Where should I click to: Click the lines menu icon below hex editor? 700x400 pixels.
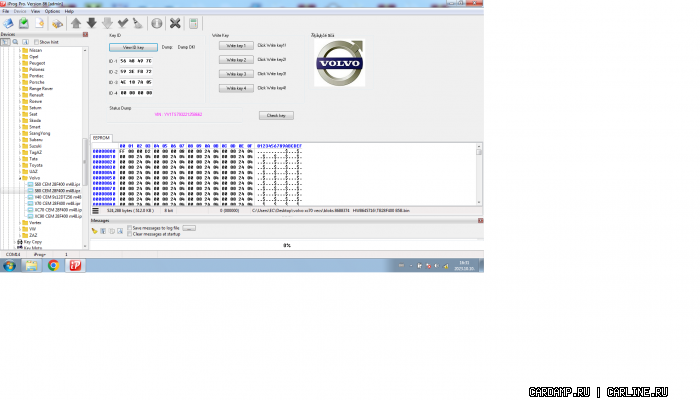(x=96, y=210)
